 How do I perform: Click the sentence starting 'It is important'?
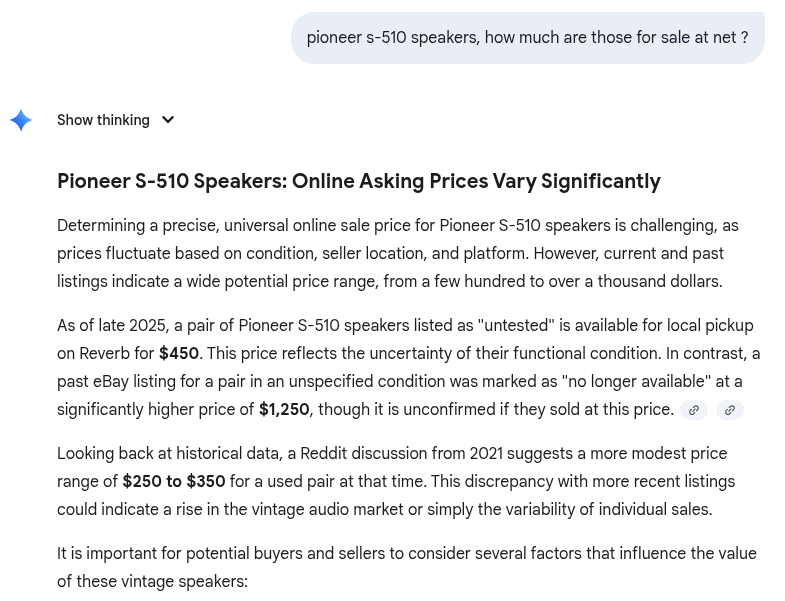pos(406,567)
